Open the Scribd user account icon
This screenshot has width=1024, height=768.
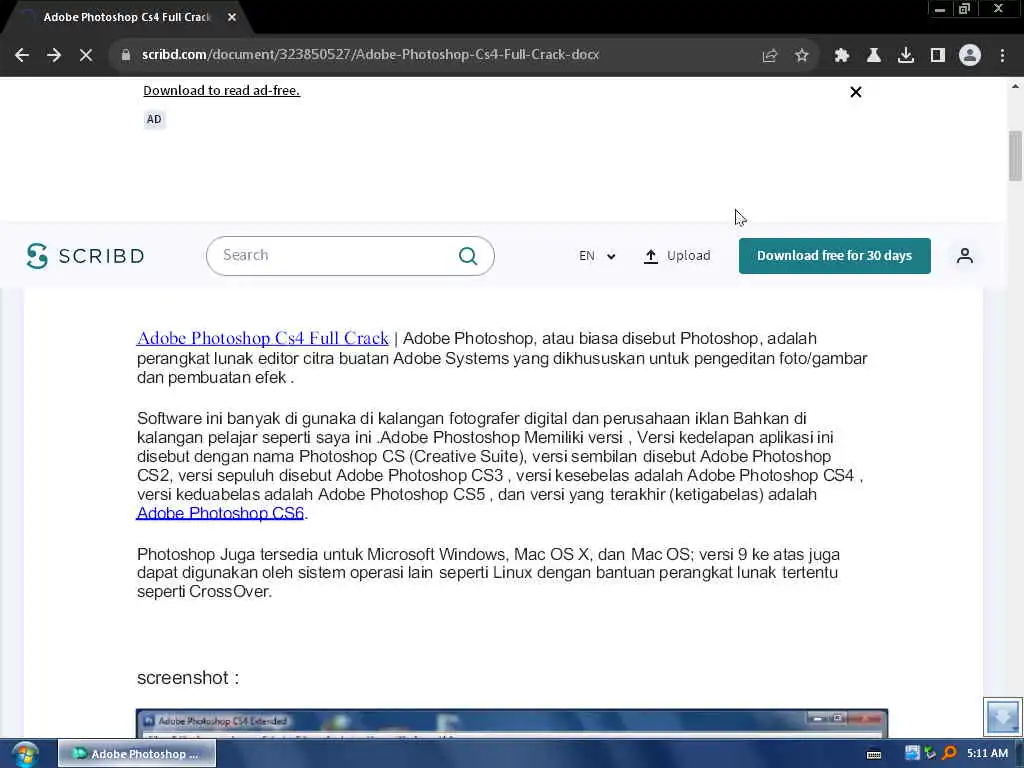click(965, 256)
